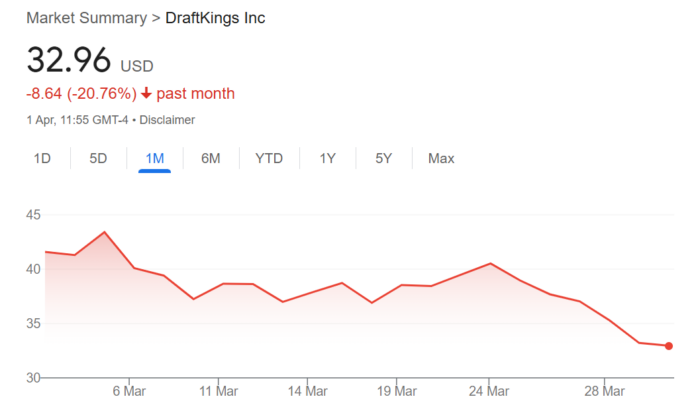Screen dimensions: 700x413
Task: Switch to the 5D range tab
Action: 98,158
